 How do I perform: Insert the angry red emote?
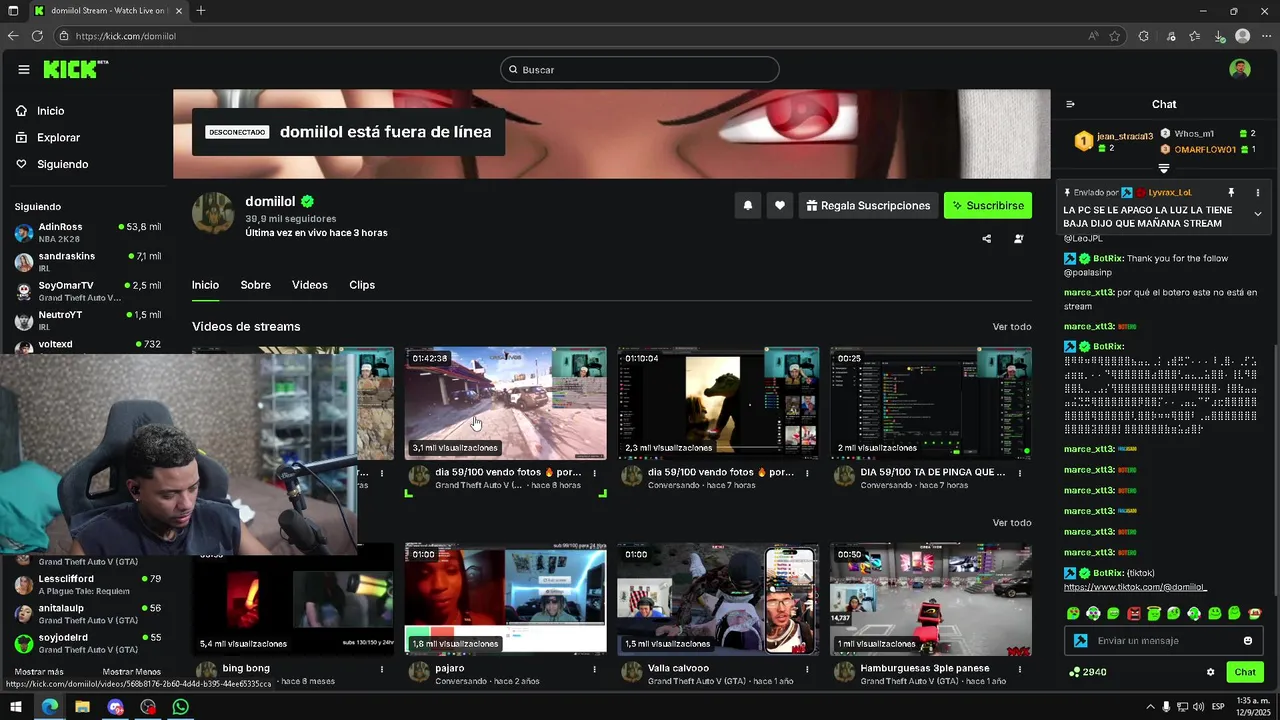[1134, 613]
